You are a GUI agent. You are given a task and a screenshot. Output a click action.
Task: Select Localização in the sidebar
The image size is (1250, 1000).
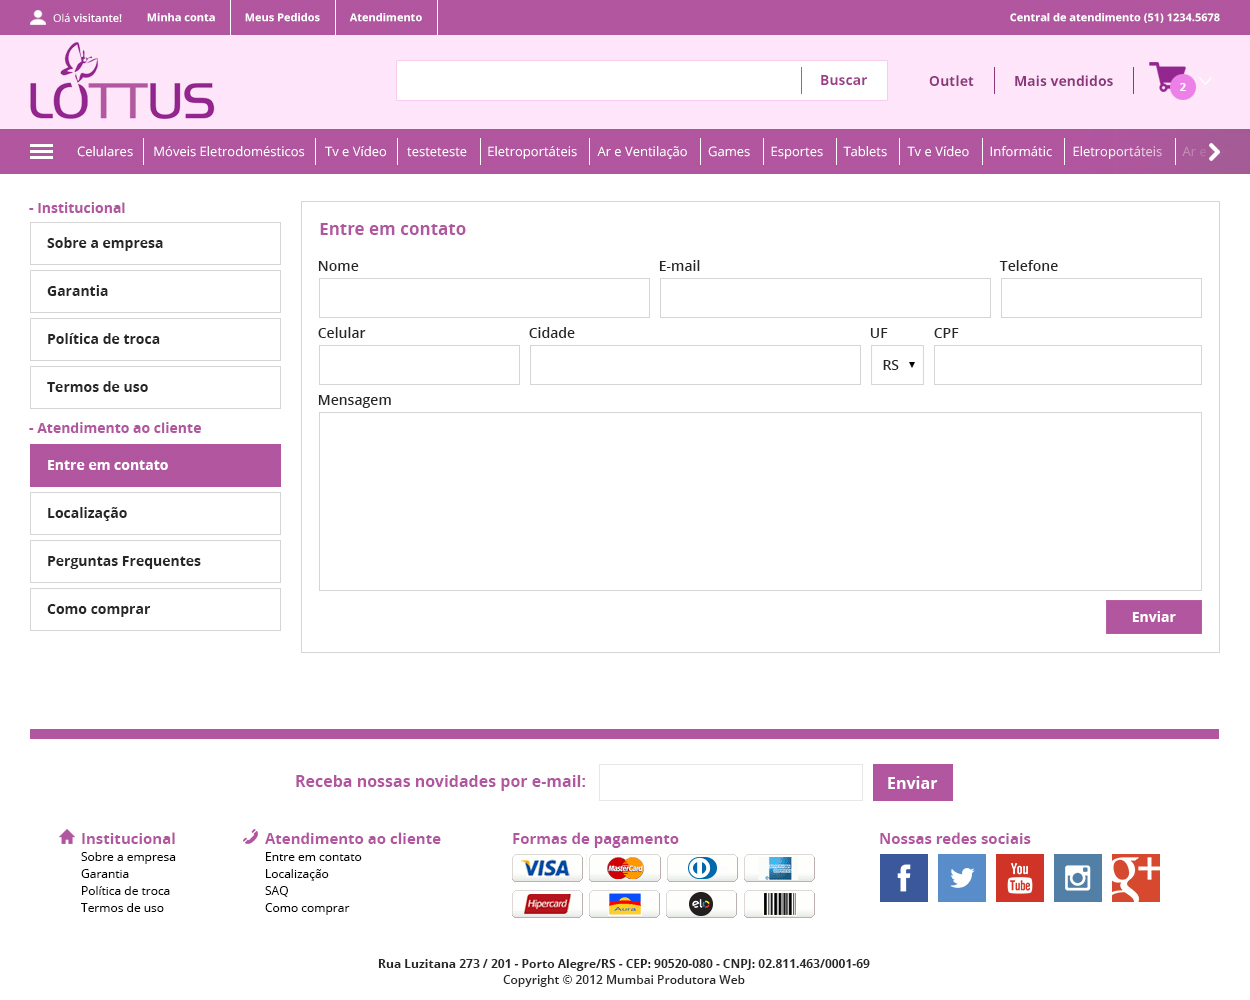pyautogui.click(x=155, y=513)
